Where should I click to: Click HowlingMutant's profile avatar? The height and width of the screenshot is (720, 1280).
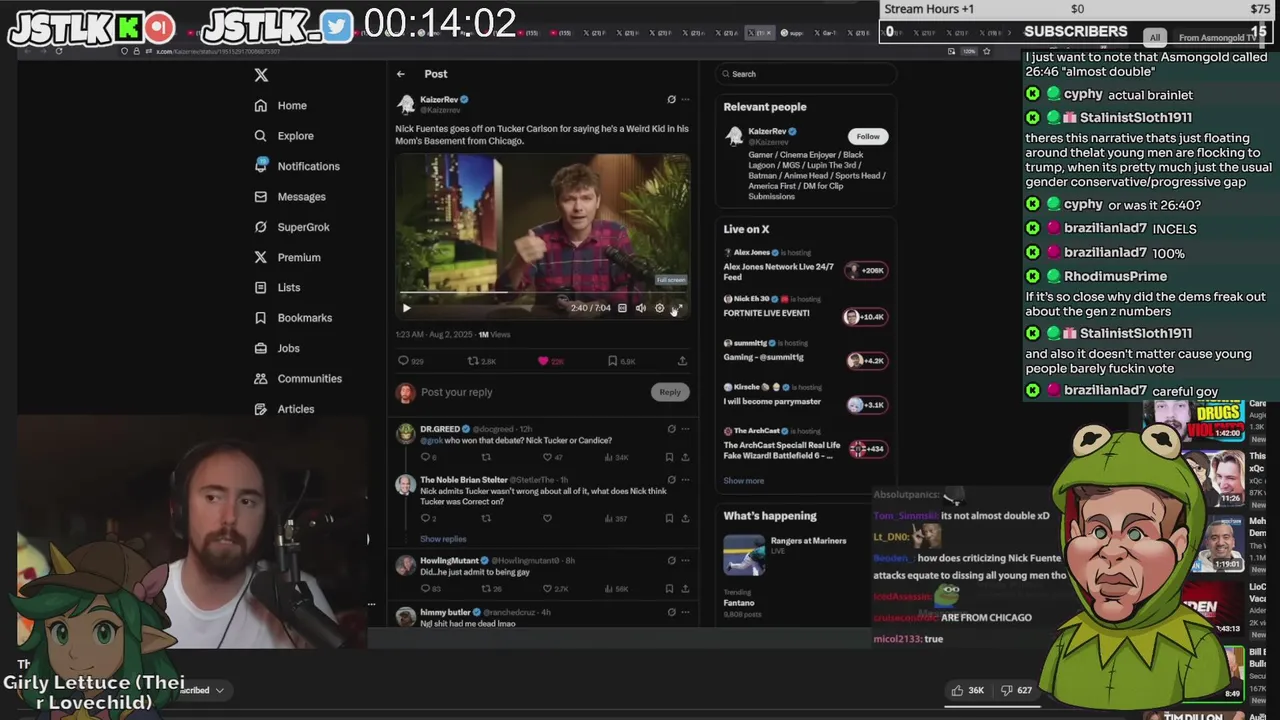(x=405, y=566)
